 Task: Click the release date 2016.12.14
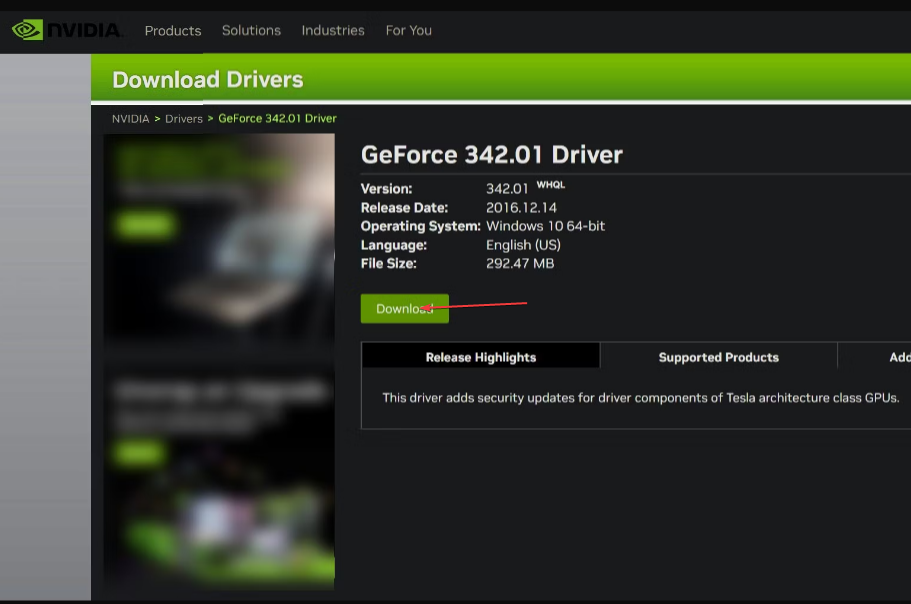[521, 207]
